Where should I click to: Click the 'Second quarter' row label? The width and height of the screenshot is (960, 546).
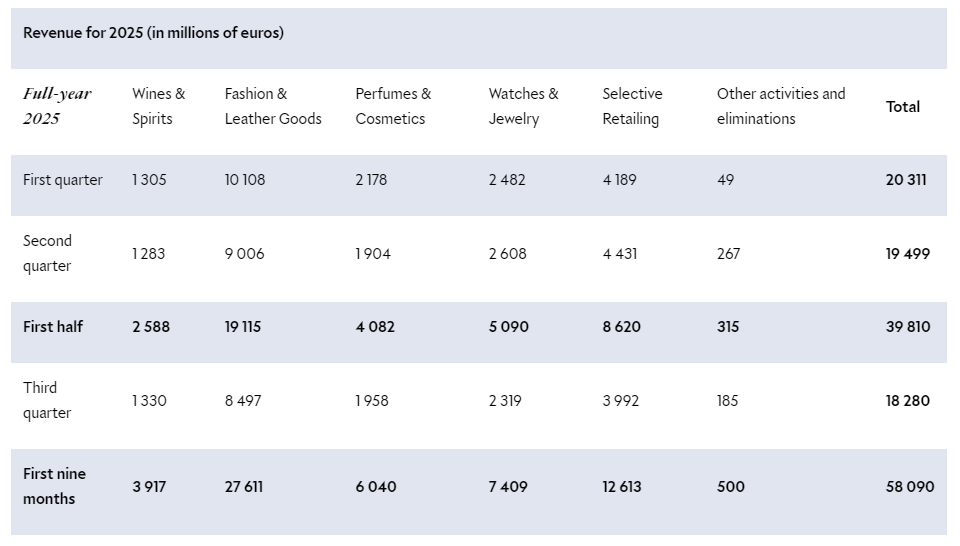click(x=48, y=253)
